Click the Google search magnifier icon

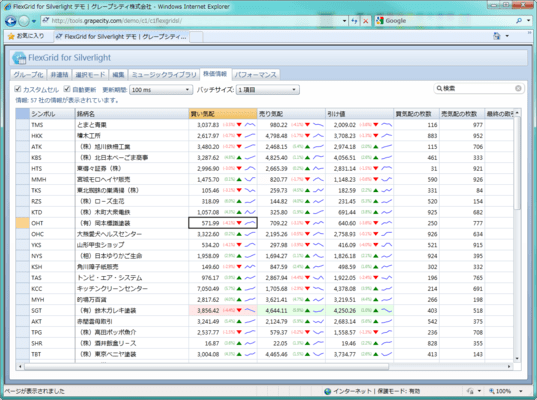(519, 21)
